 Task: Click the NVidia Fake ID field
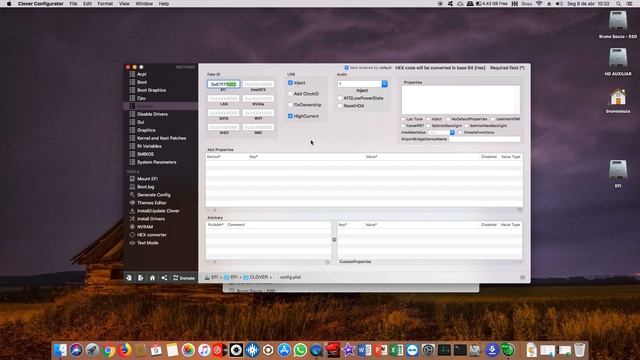[x=258, y=98]
